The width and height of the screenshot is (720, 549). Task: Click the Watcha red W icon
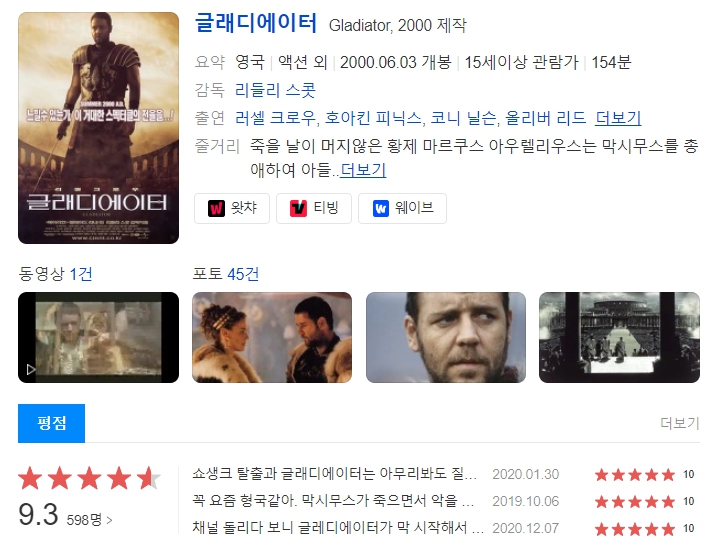coord(216,208)
